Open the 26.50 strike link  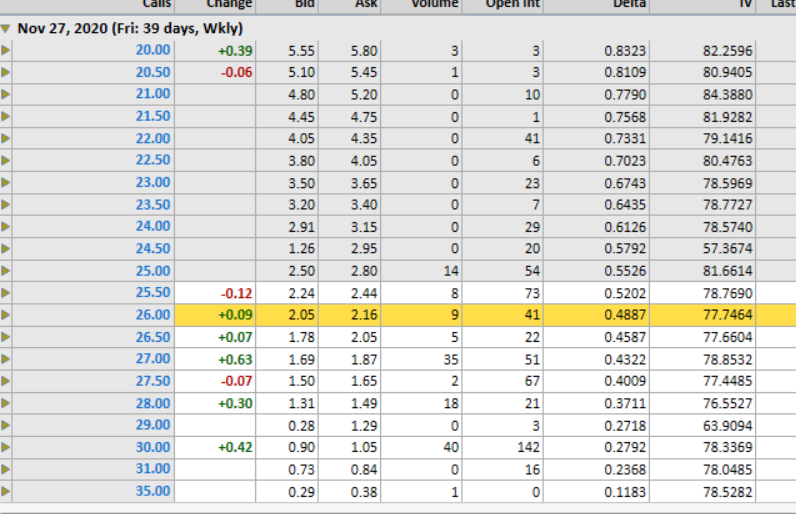153,337
